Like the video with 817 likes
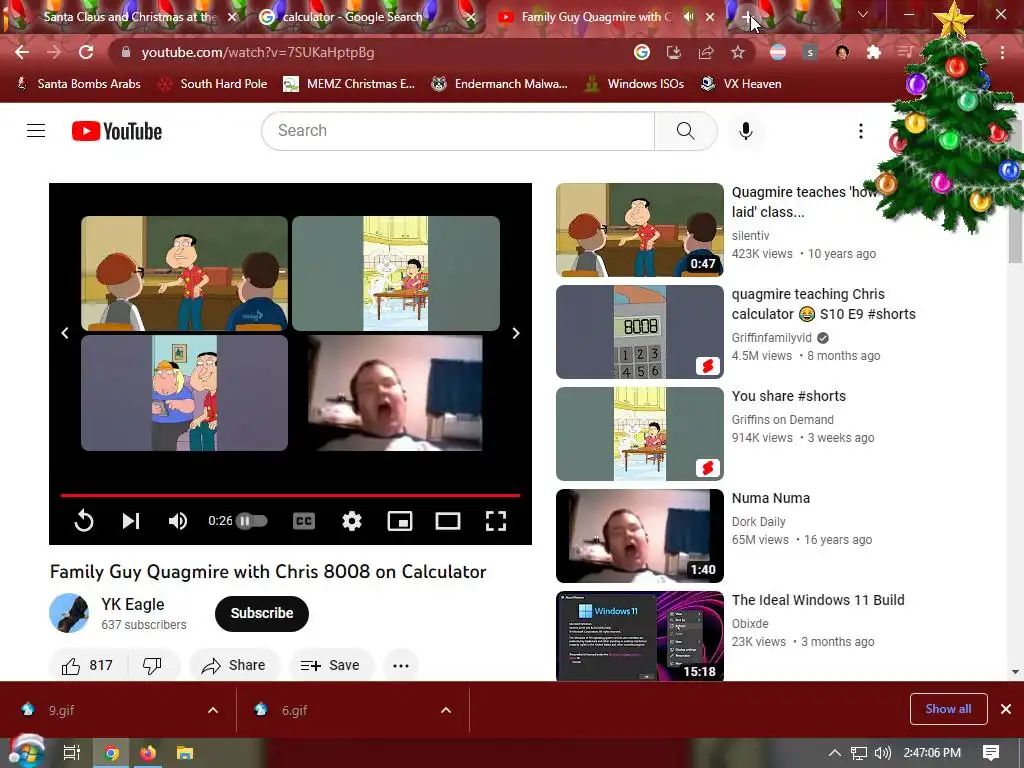The image size is (1024, 768). pos(88,665)
